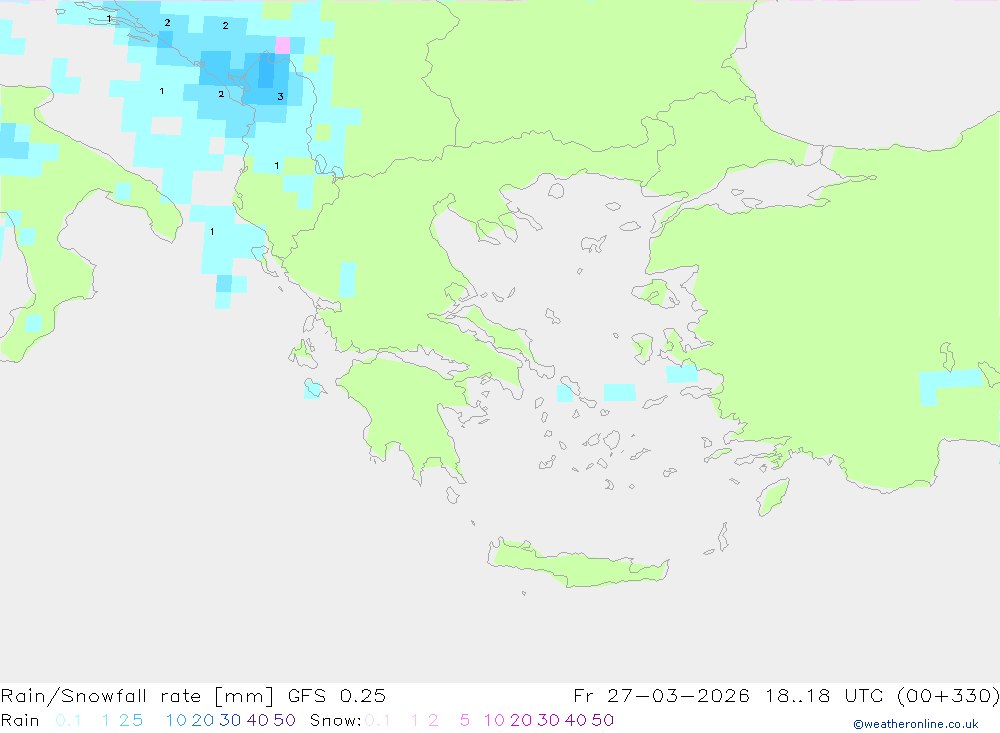1000x733 pixels.
Task: Select the Rain legend value 10
Action: click(x=176, y=720)
